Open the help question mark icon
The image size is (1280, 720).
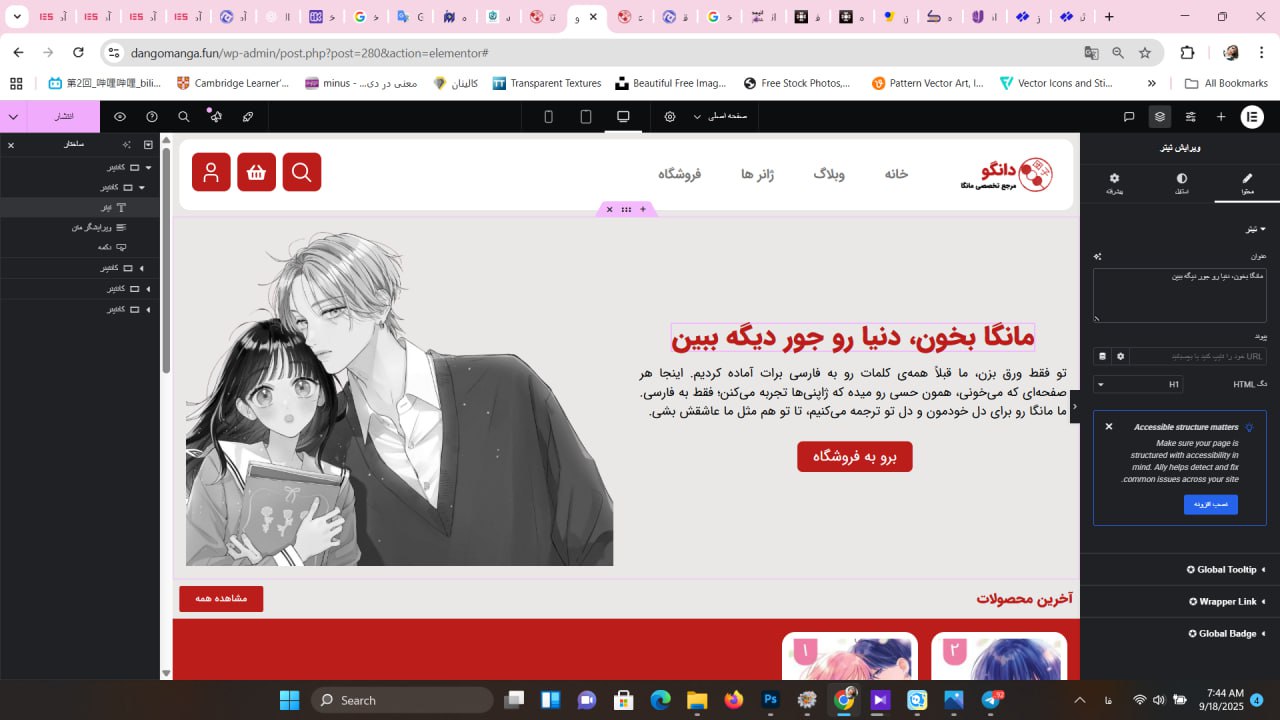tap(152, 117)
